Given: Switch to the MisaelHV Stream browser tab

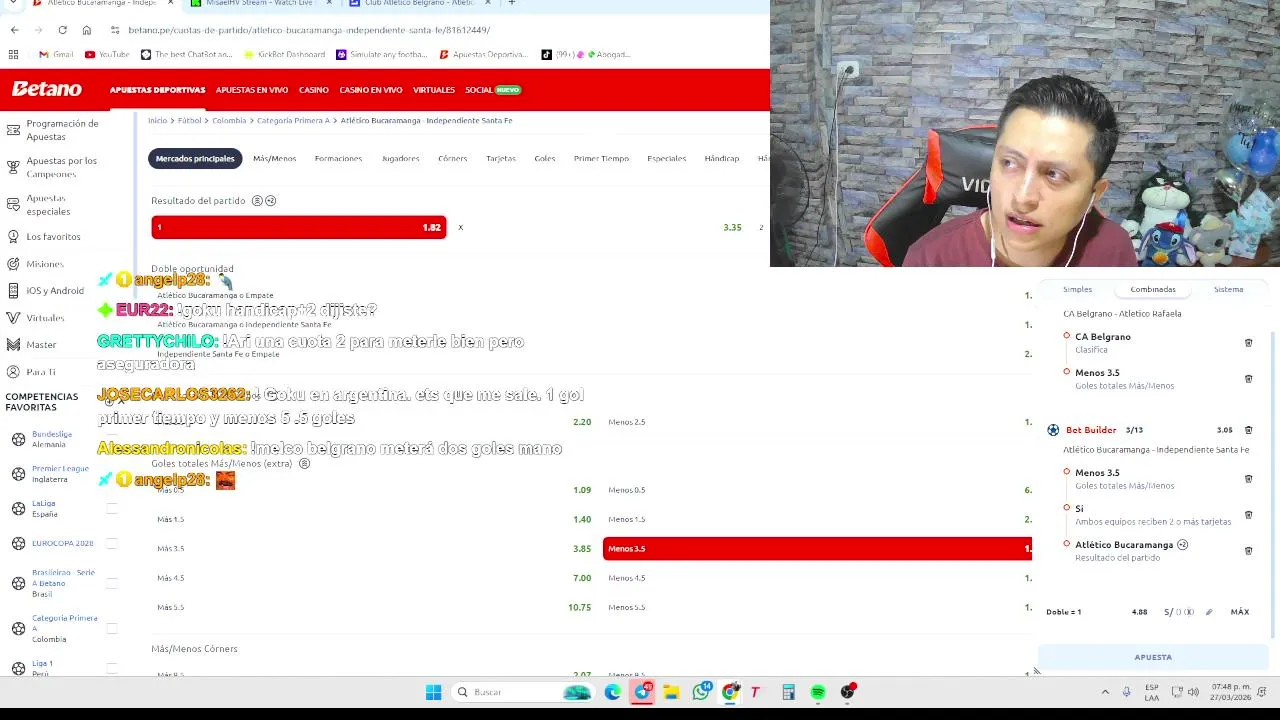Looking at the screenshot, I should (258, 3).
